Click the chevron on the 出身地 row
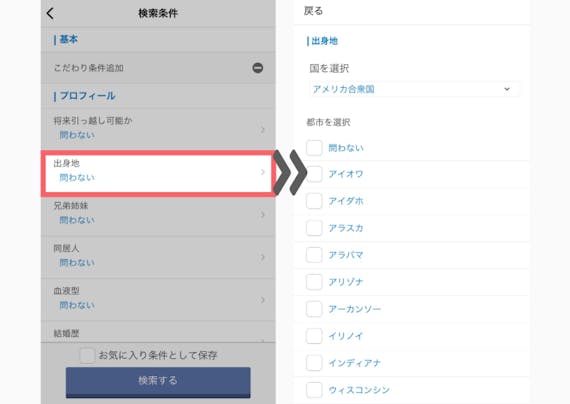The image size is (570, 404). point(263,172)
